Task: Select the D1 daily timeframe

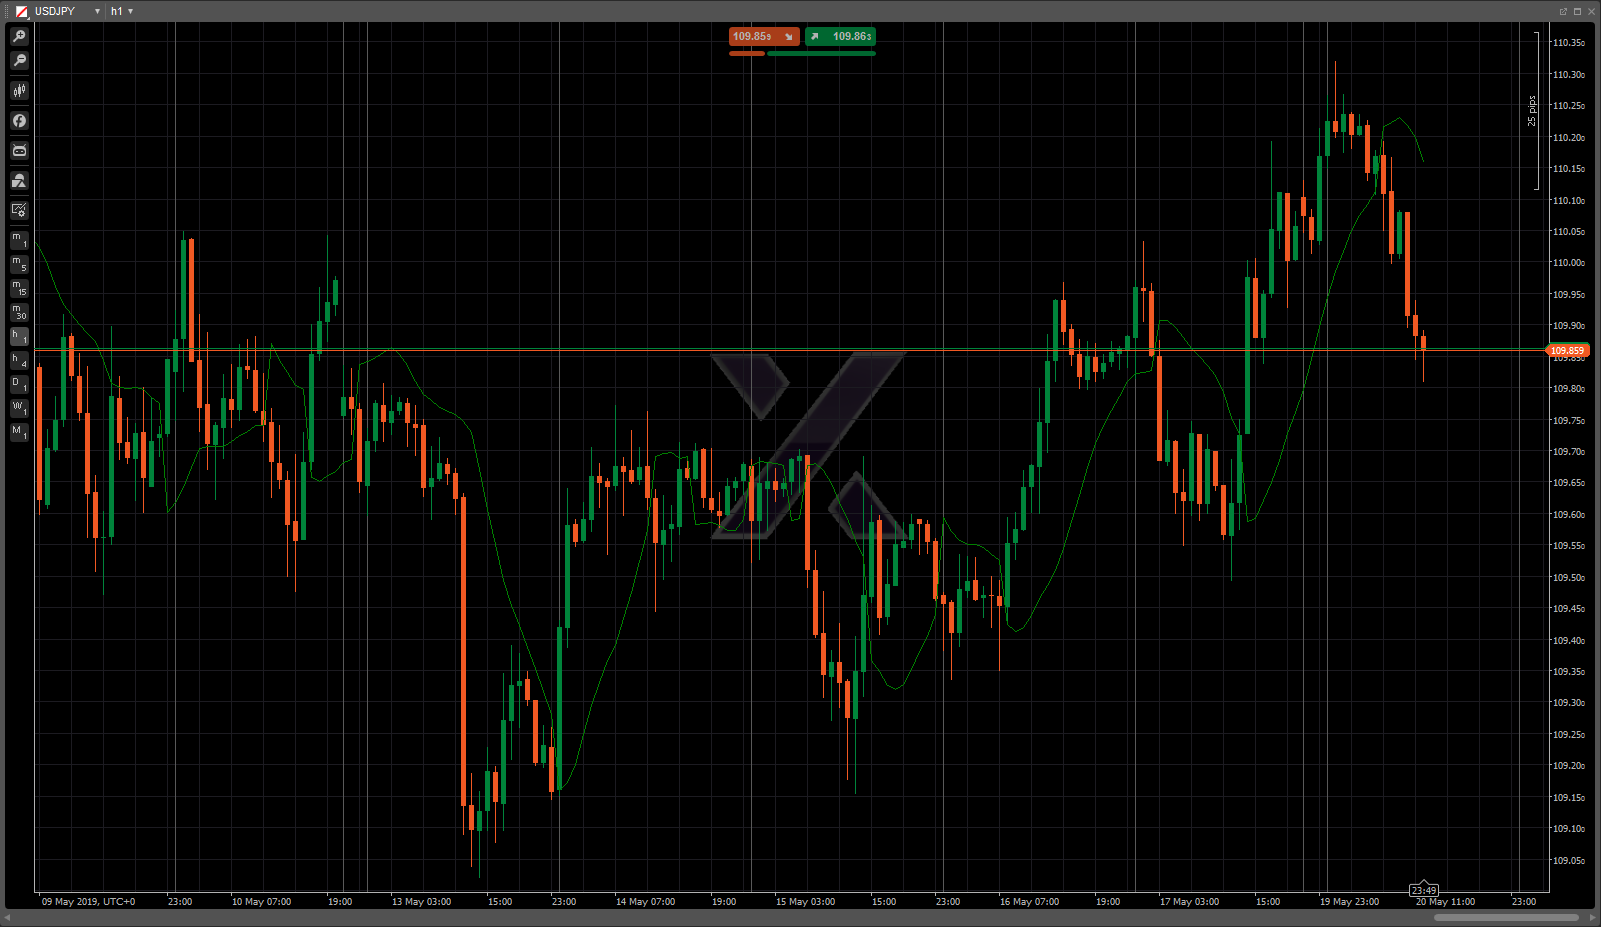Action: point(19,384)
